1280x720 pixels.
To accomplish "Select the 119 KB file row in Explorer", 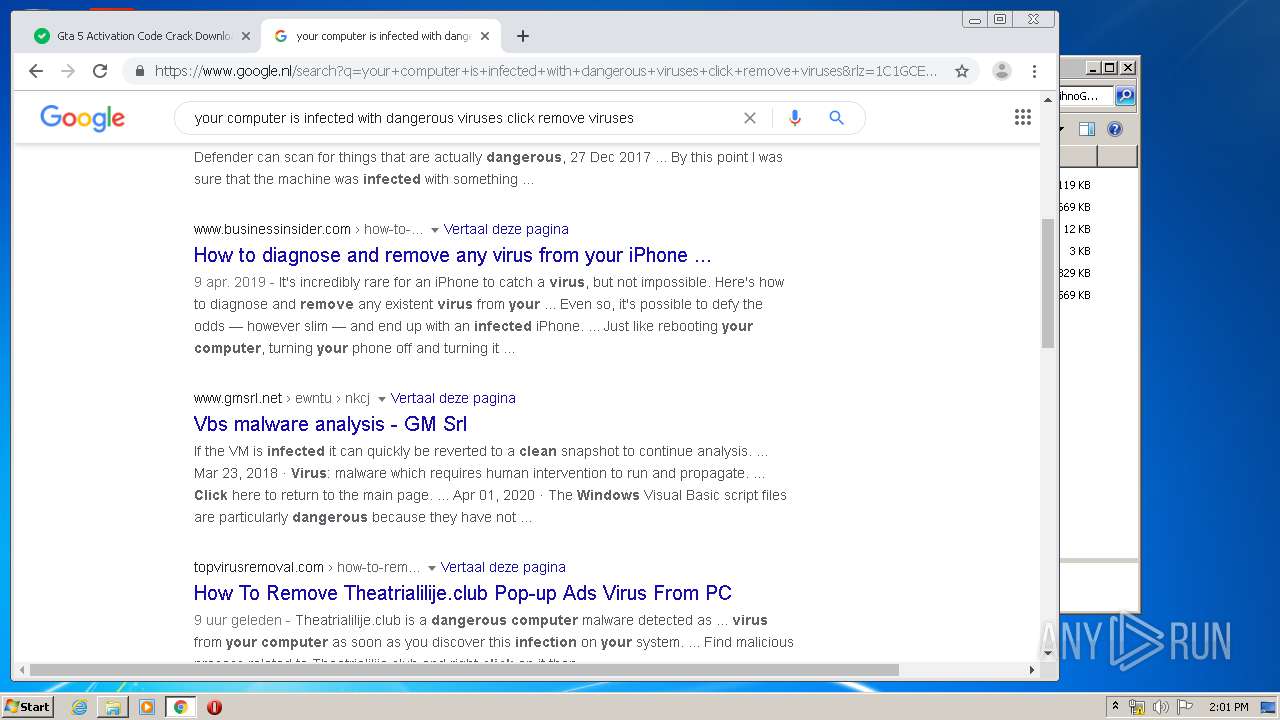I will (x=1075, y=185).
